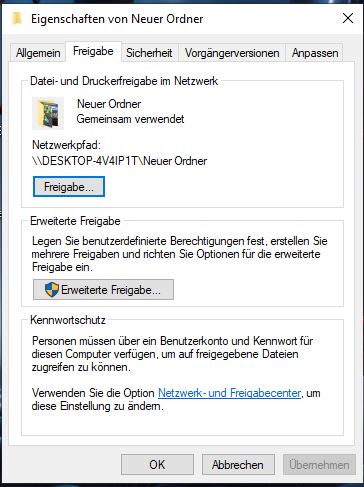Viewport: 364px width, 487px height.
Task: Confirm the dialog with OK
Action: pos(157,465)
